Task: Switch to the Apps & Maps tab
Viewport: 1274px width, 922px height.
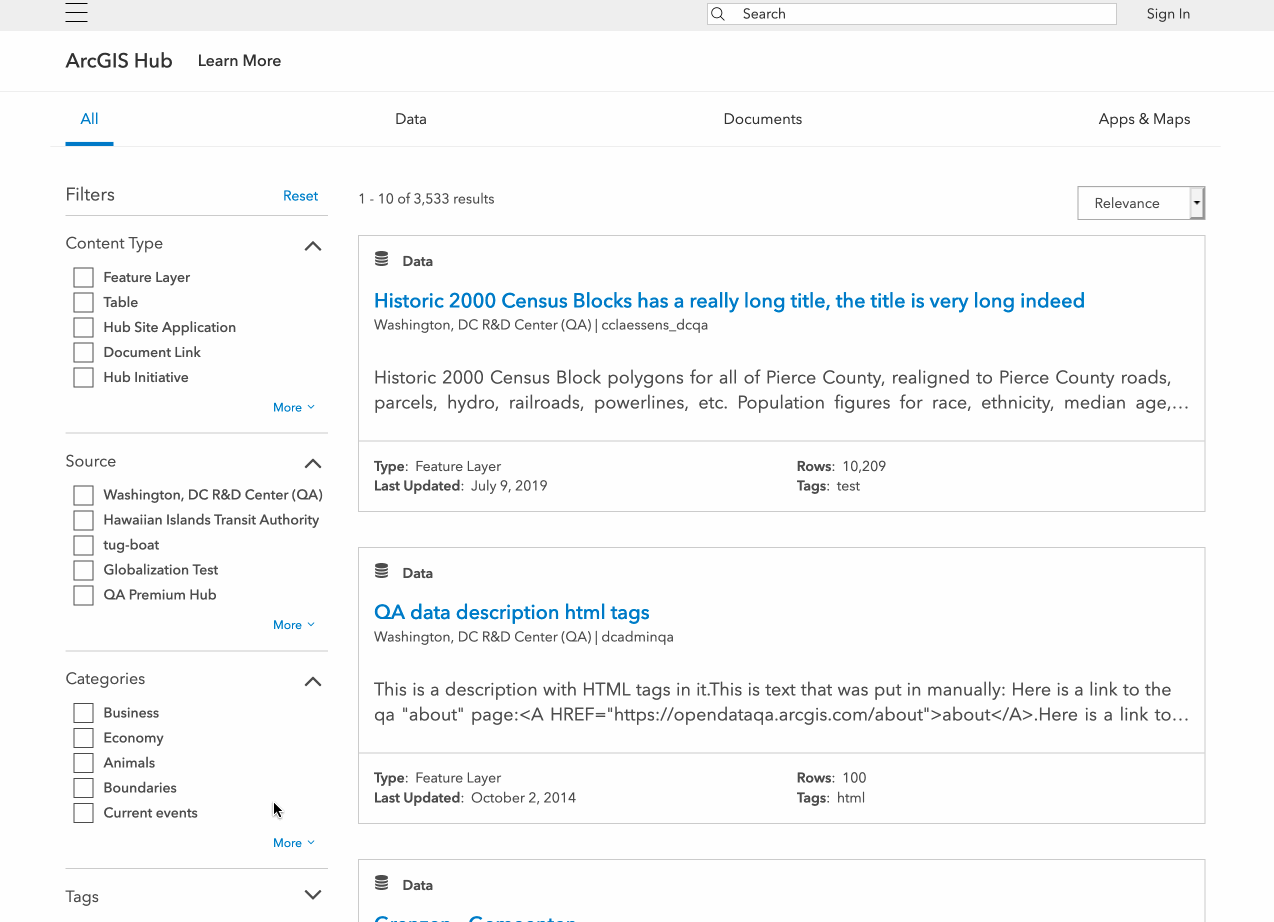Action: [1144, 119]
